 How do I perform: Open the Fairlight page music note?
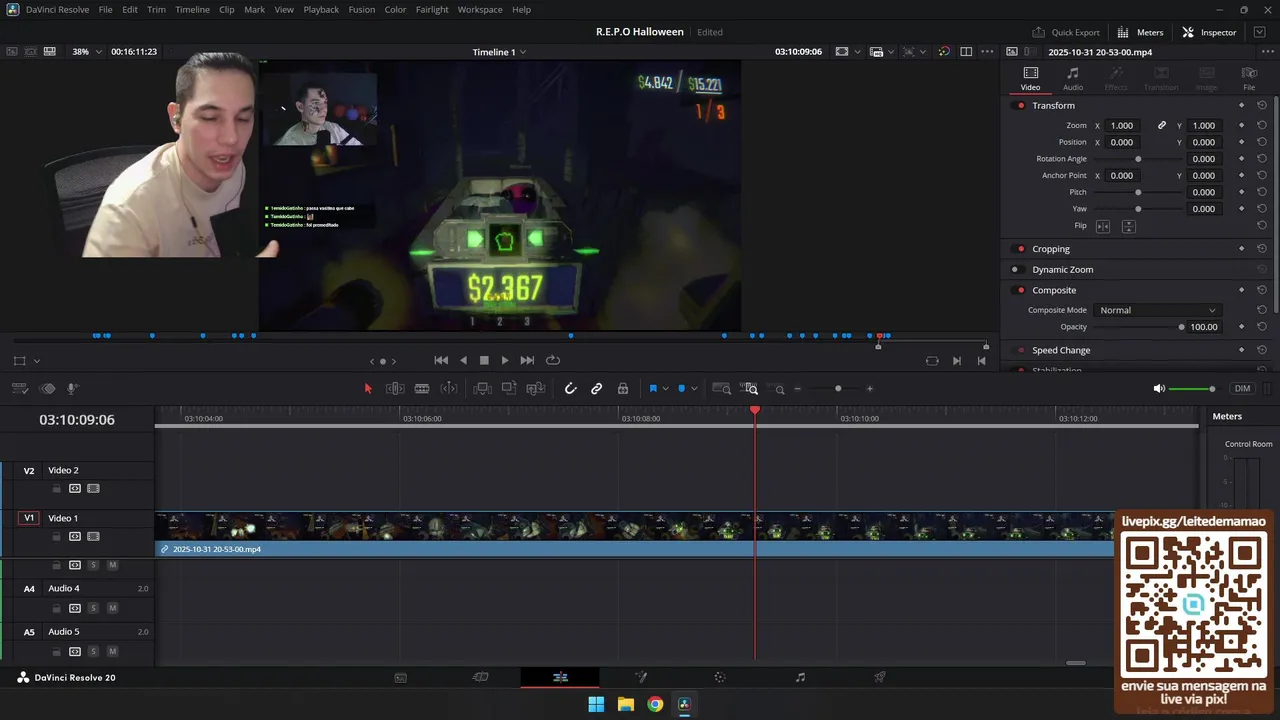800,677
